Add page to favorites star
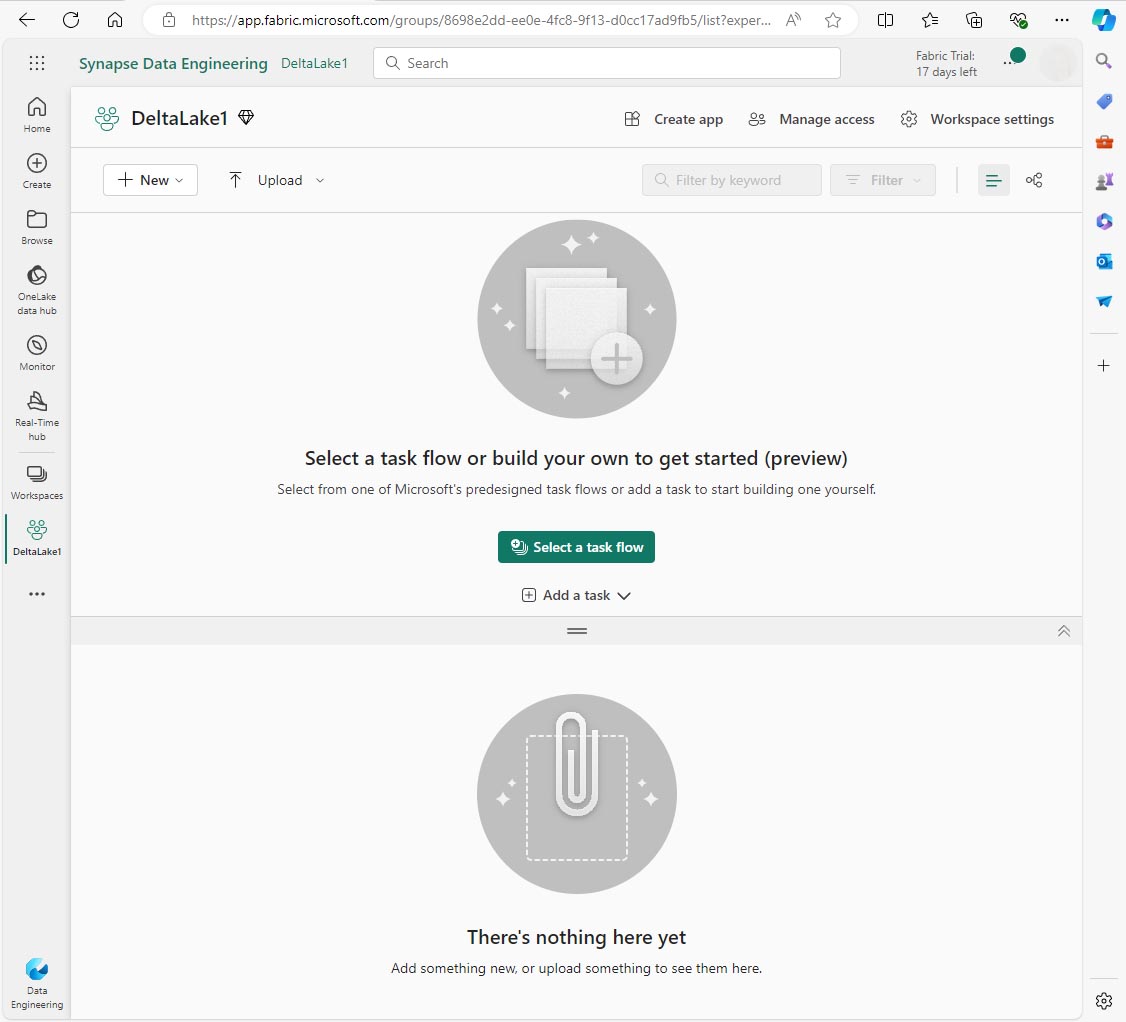Screen dimensions: 1126x1022 (x=833, y=20)
